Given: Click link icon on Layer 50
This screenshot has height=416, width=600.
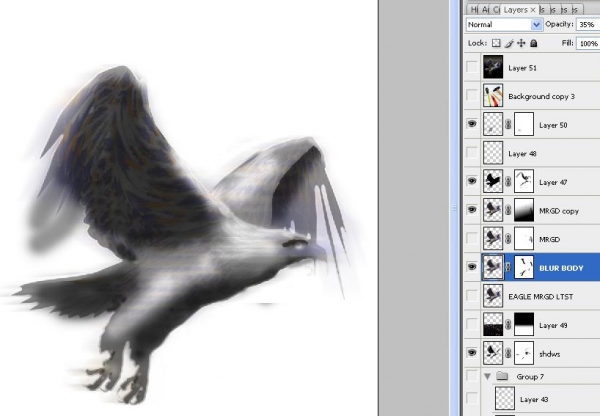Looking at the screenshot, I should pyautogui.click(x=508, y=124).
